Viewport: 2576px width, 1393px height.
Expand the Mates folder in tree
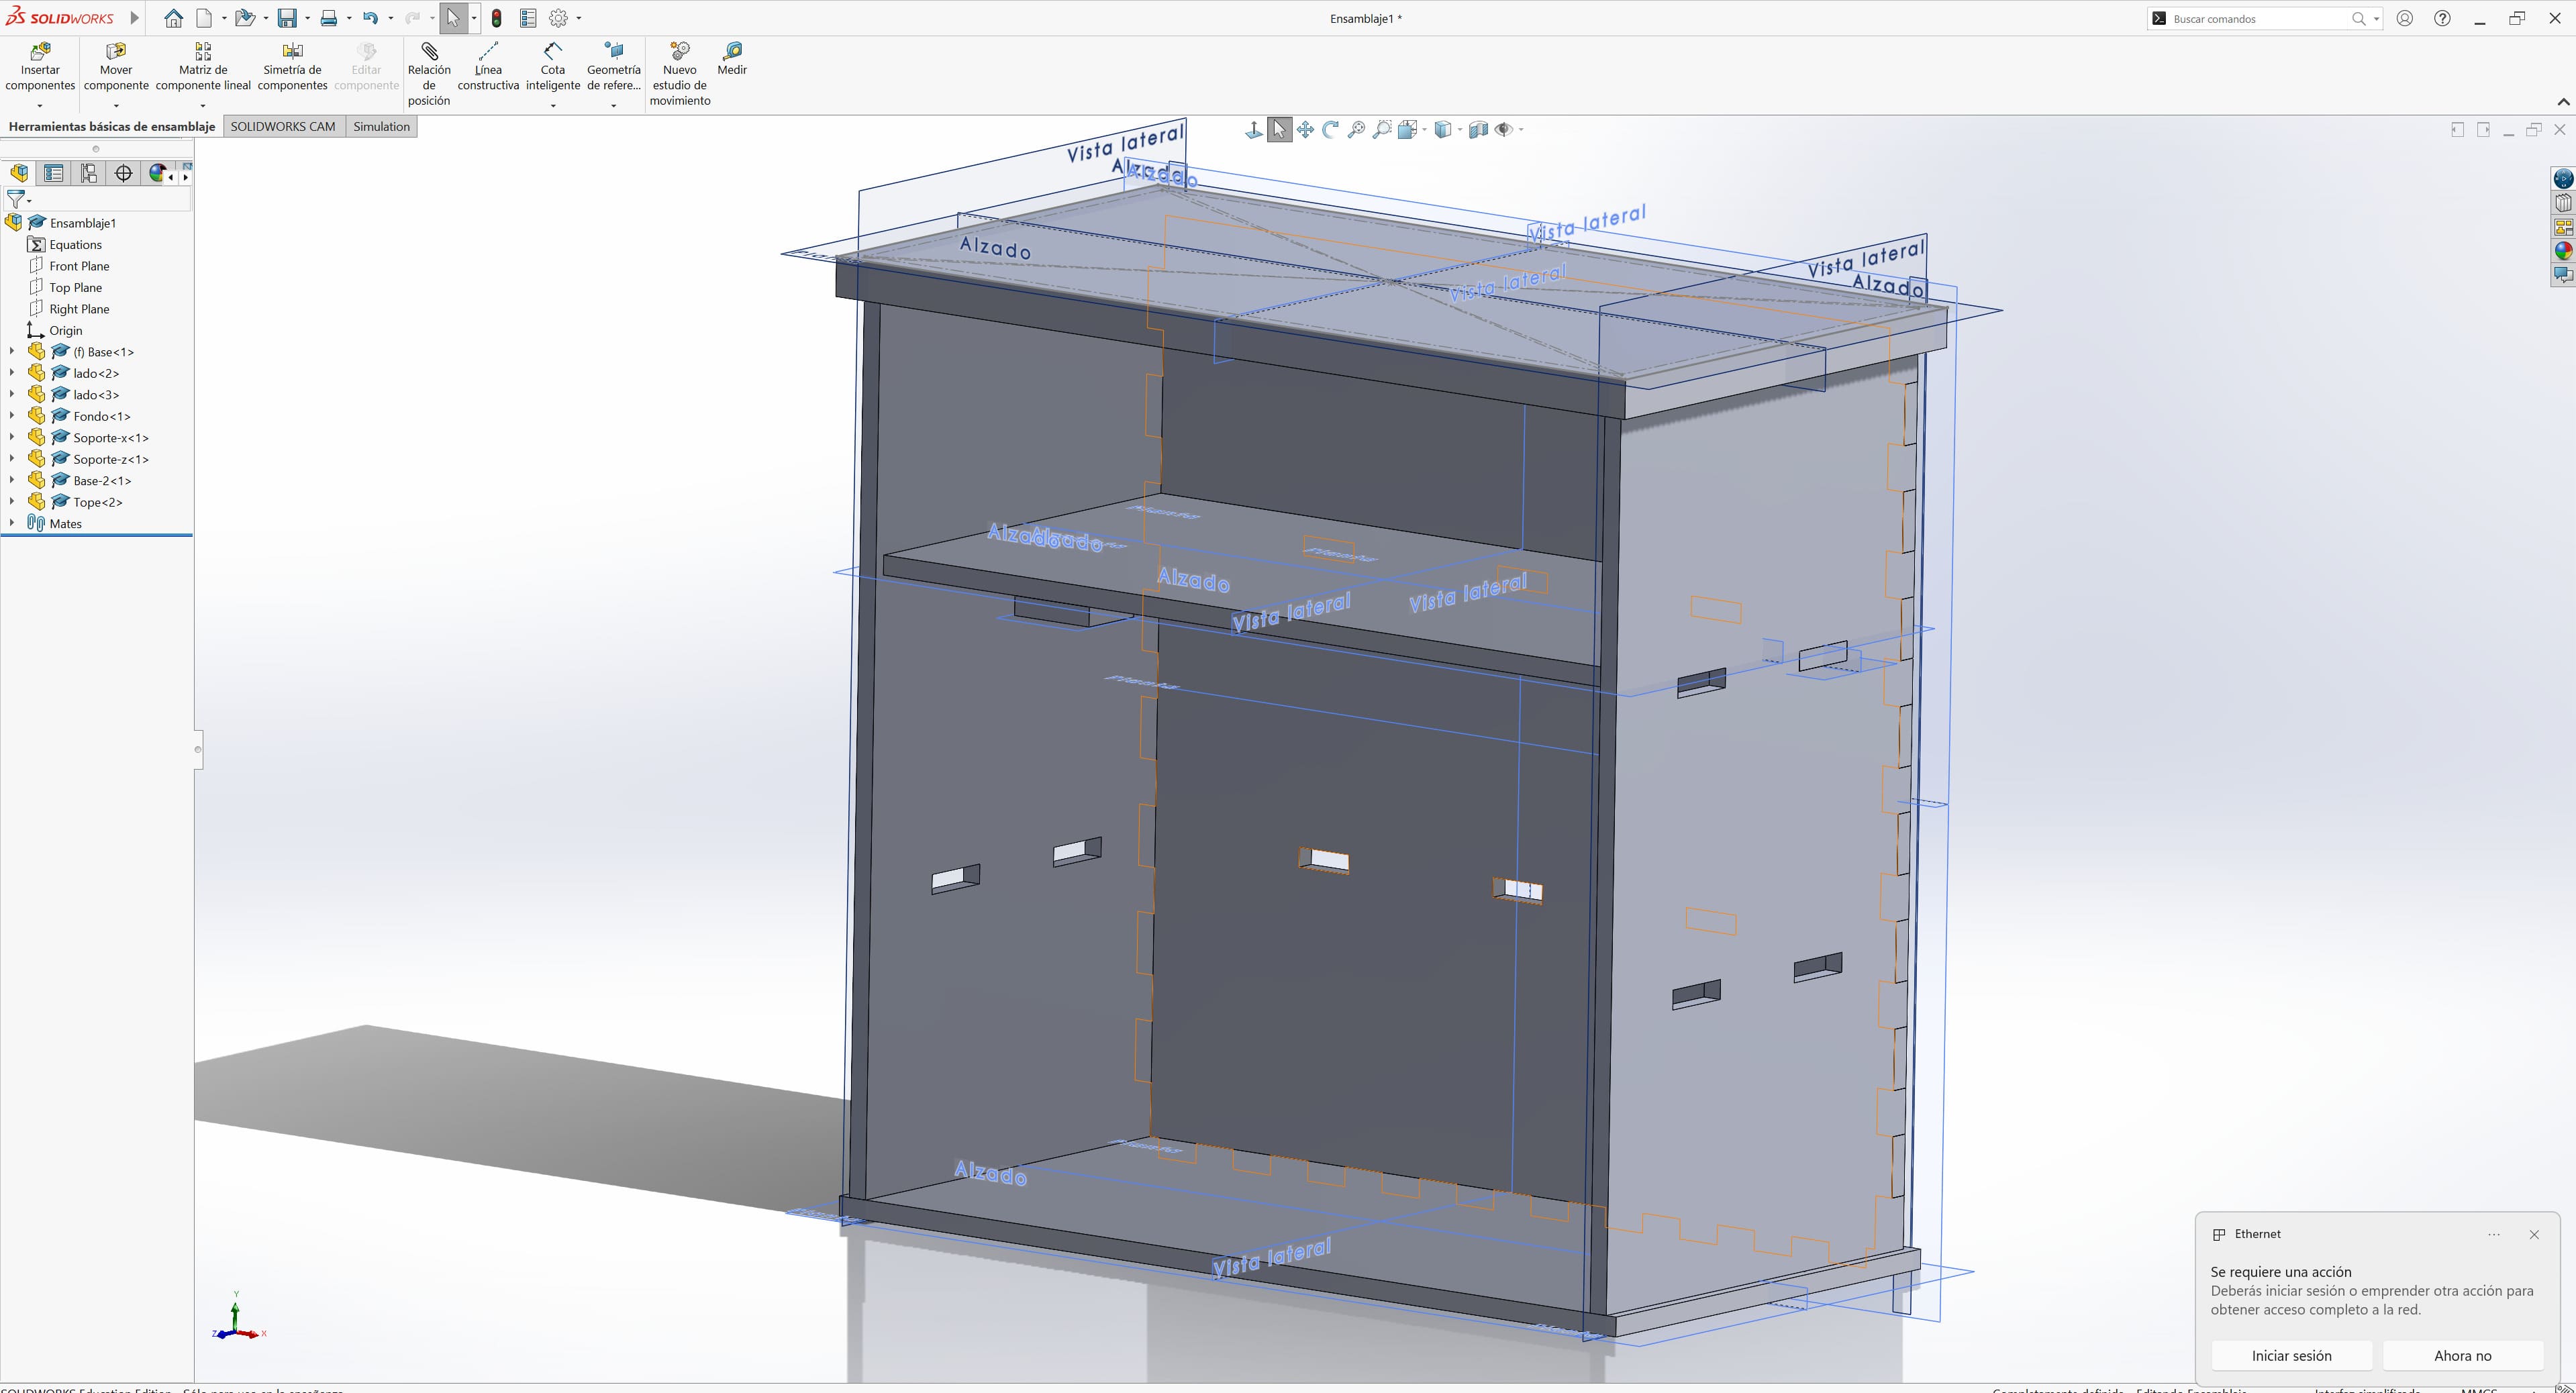tap(12, 523)
